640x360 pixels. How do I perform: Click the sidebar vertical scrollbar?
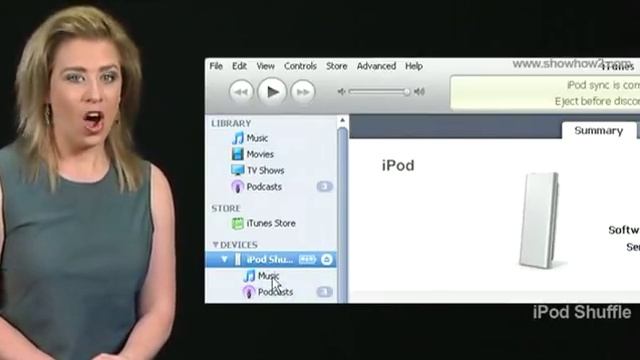point(342,215)
